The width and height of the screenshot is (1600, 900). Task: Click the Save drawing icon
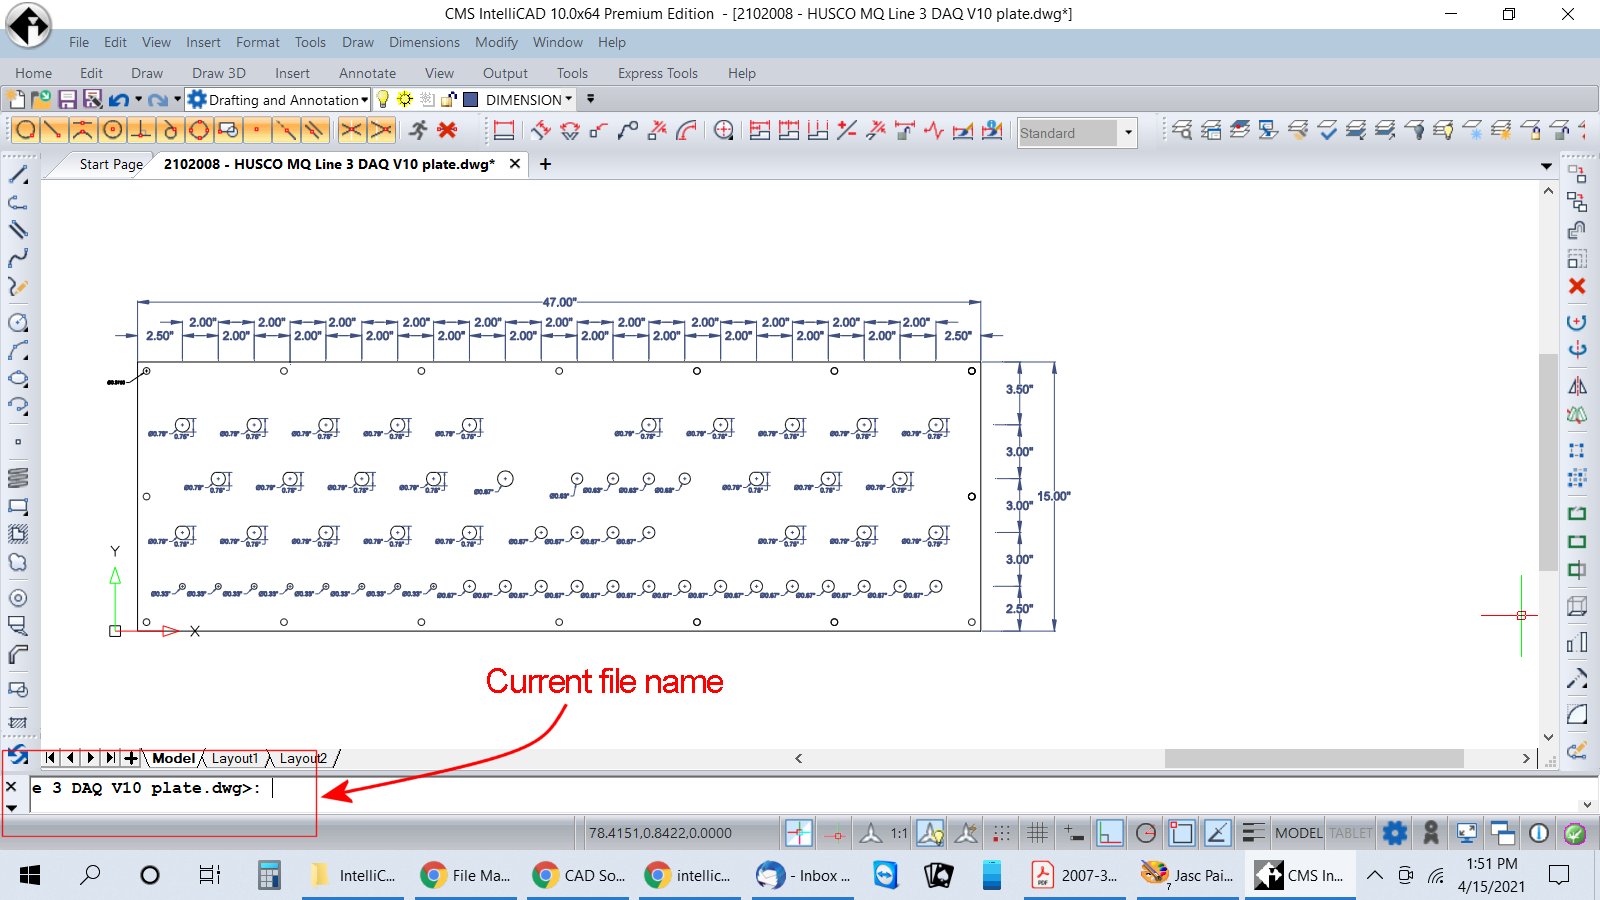pyautogui.click(x=67, y=99)
